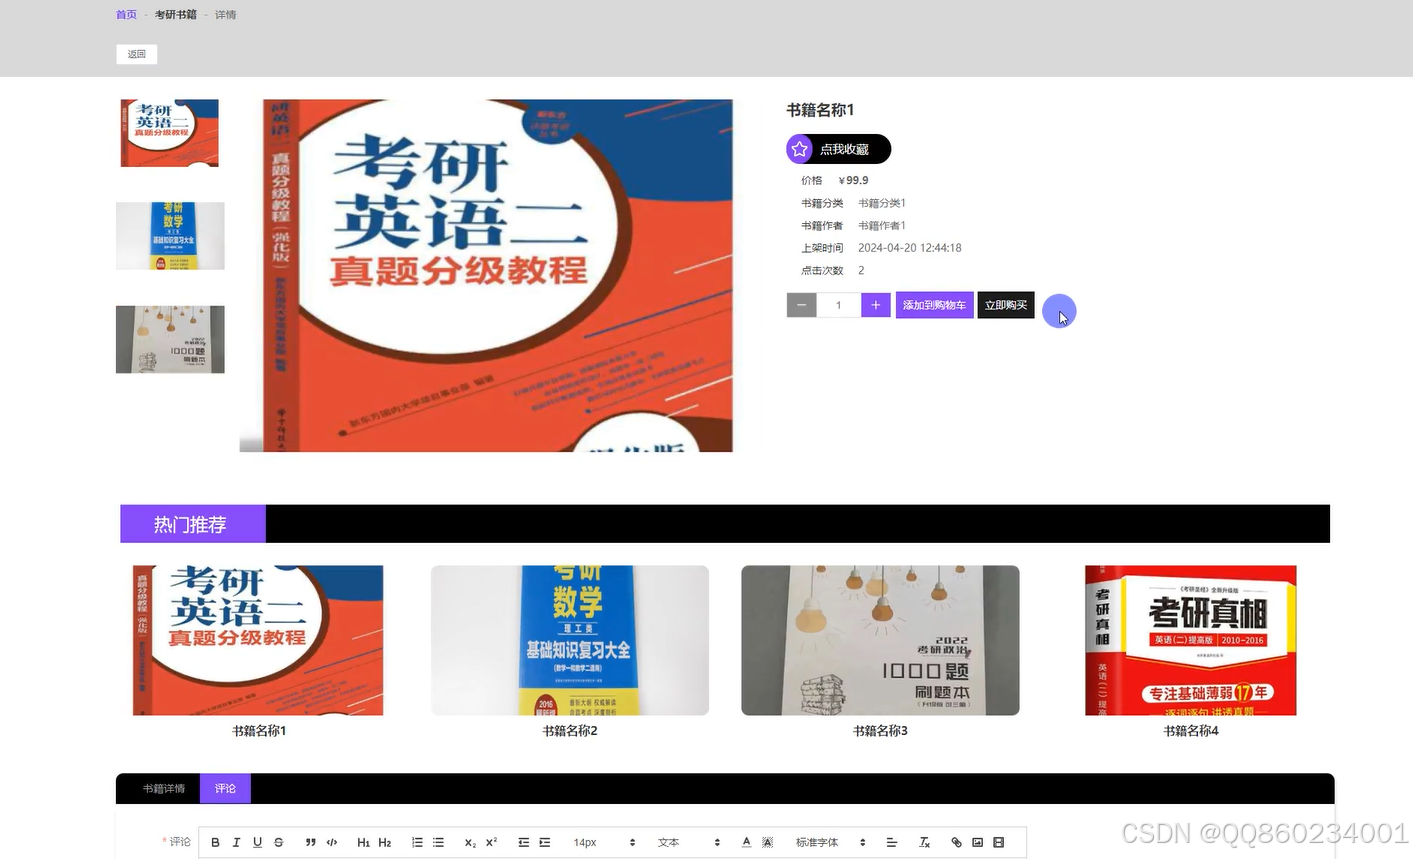Open the 文本 paragraph style dropdown
The image size is (1413, 859).
point(689,842)
